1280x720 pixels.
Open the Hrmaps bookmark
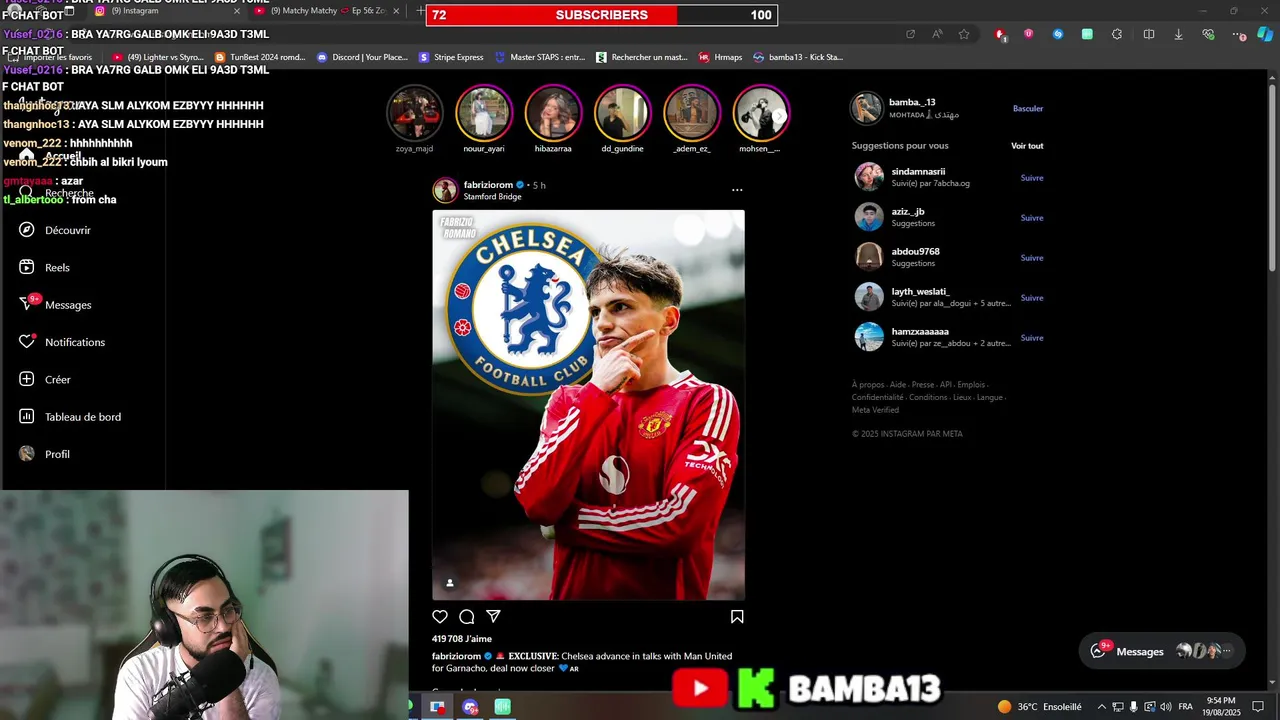720,57
